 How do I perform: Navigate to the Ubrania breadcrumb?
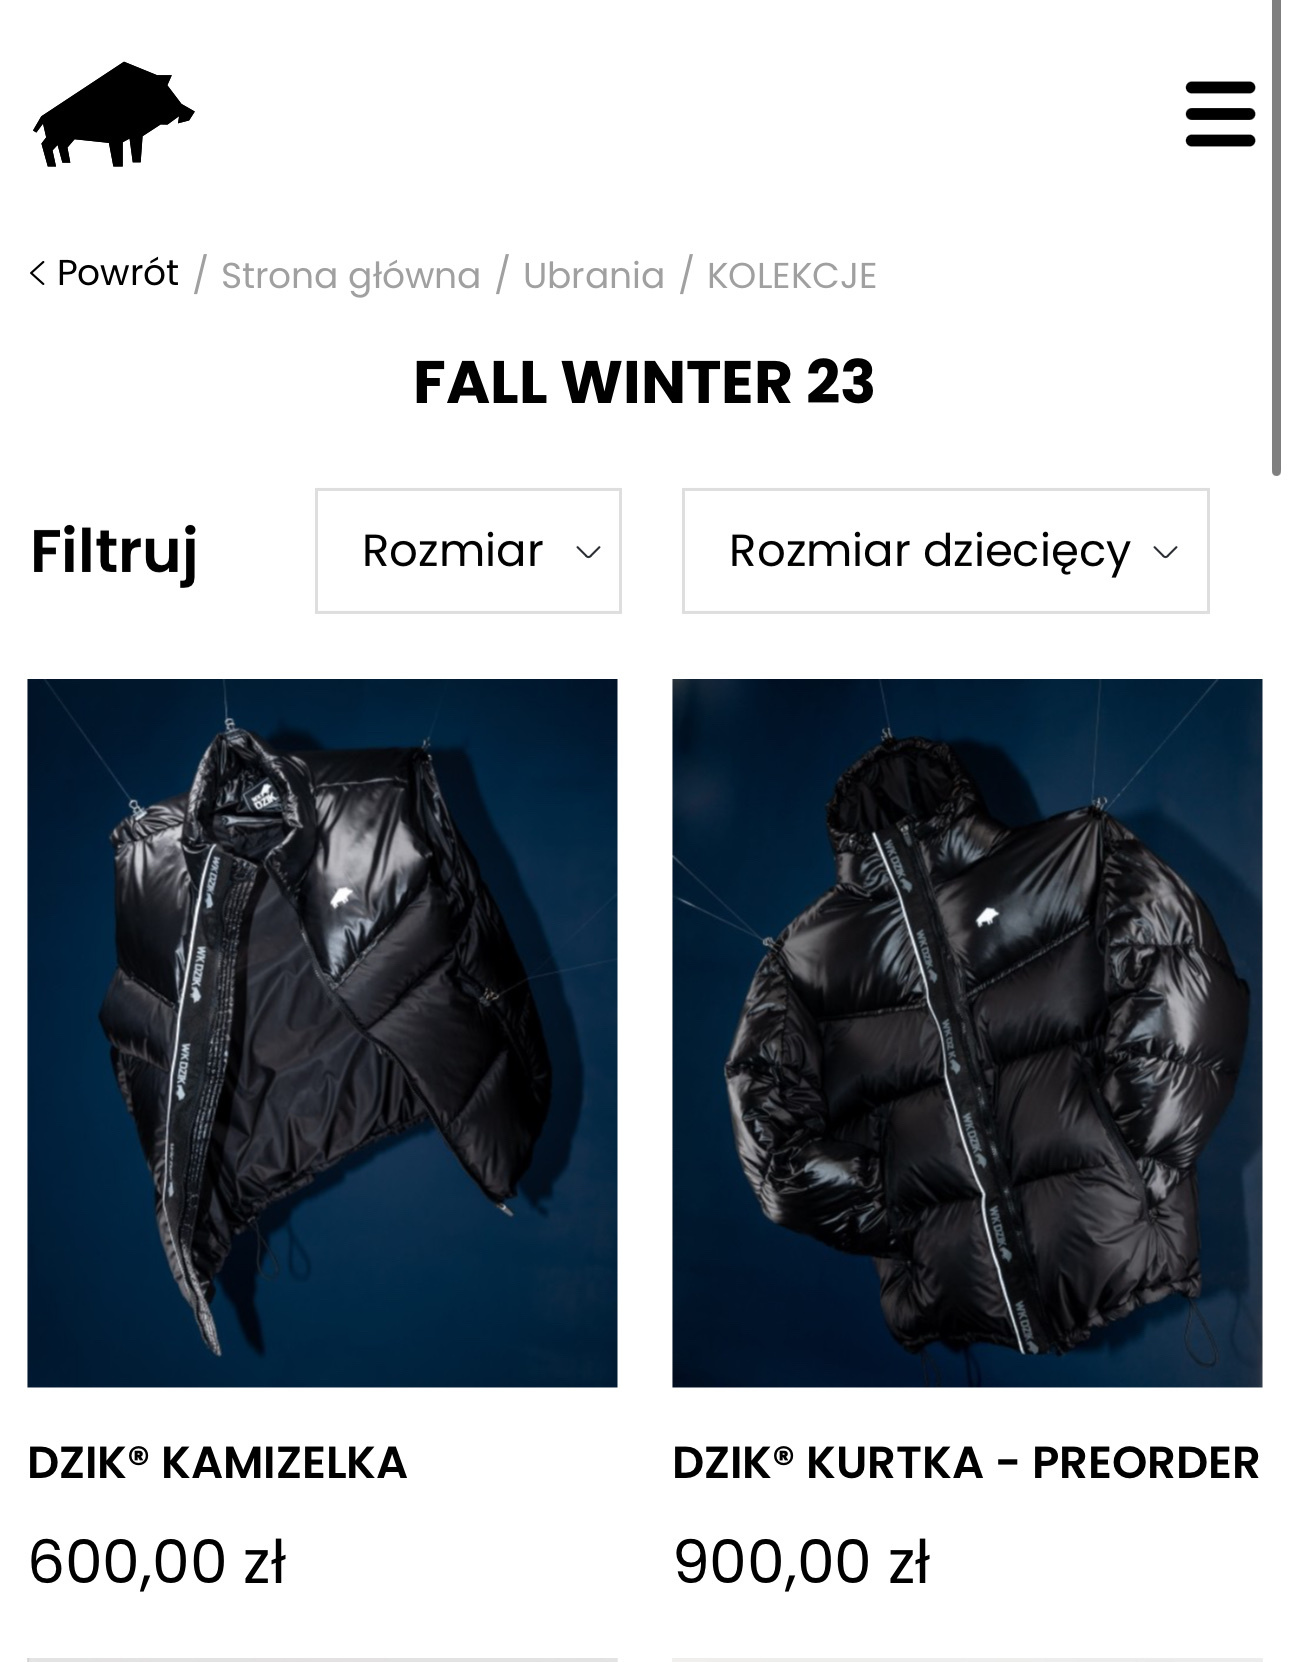(x=594, y=276)
